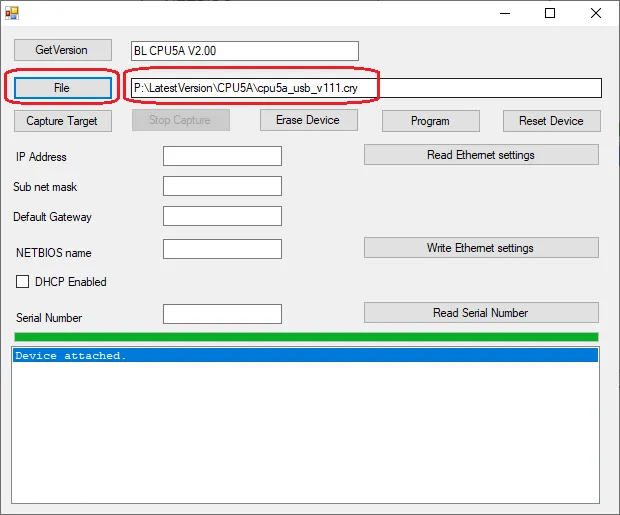
Task: Open the File browse button
Action: coord(63,87)
